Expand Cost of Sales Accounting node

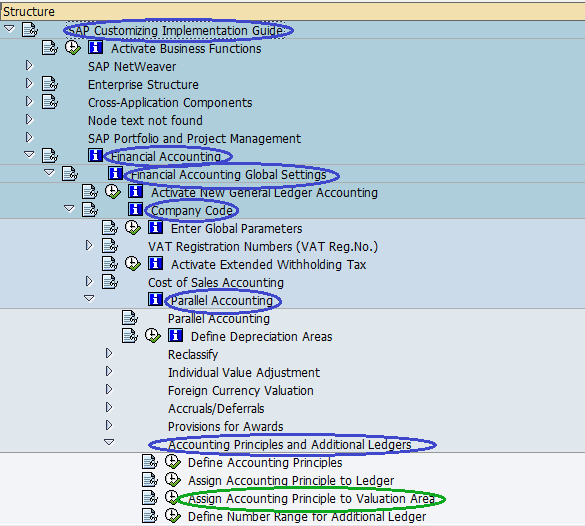click(89, 281)
